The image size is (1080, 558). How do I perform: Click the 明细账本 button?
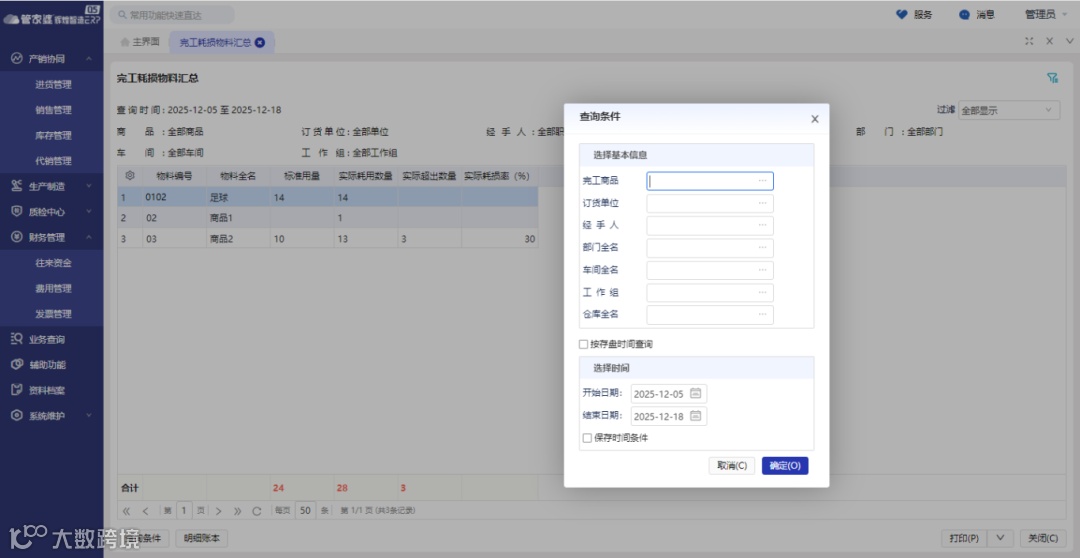click(x=201, y=538)
